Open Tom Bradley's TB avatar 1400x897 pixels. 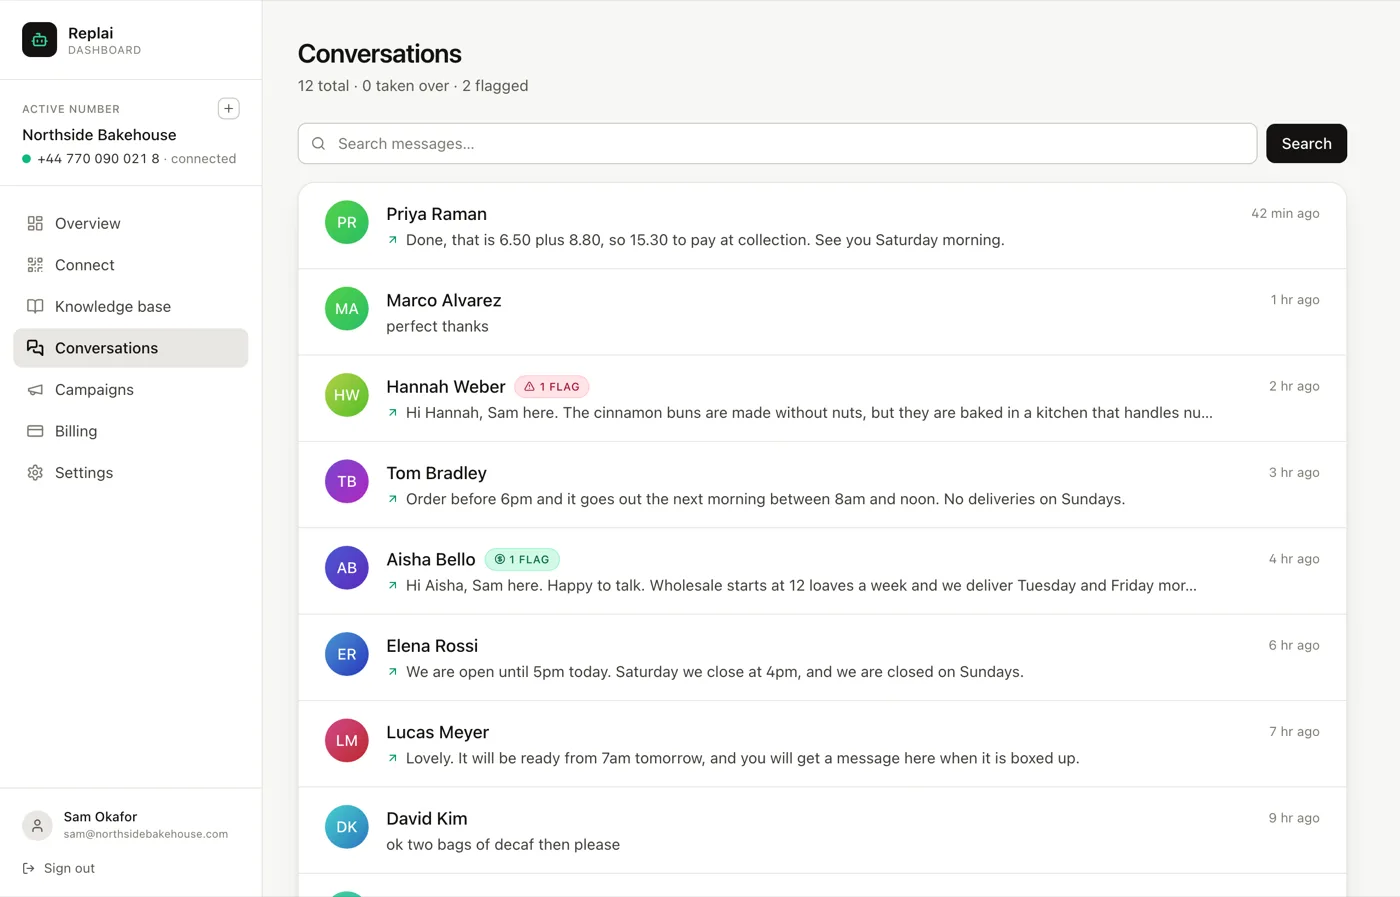(x=347, y=481)
